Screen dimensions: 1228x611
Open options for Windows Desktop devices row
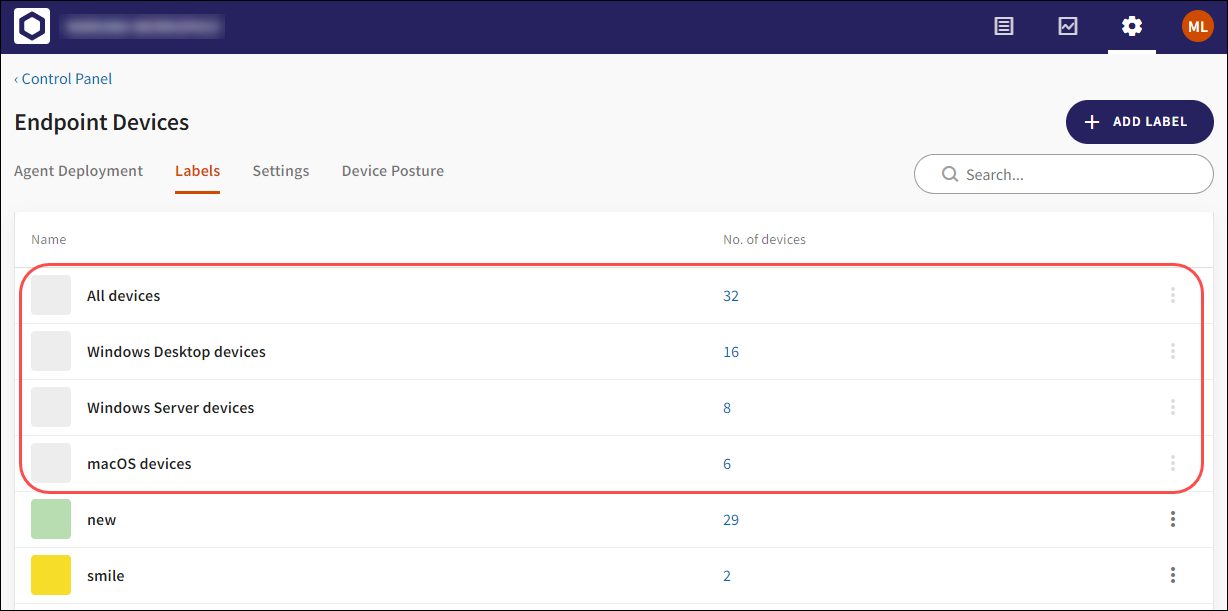coord(1173,352)
